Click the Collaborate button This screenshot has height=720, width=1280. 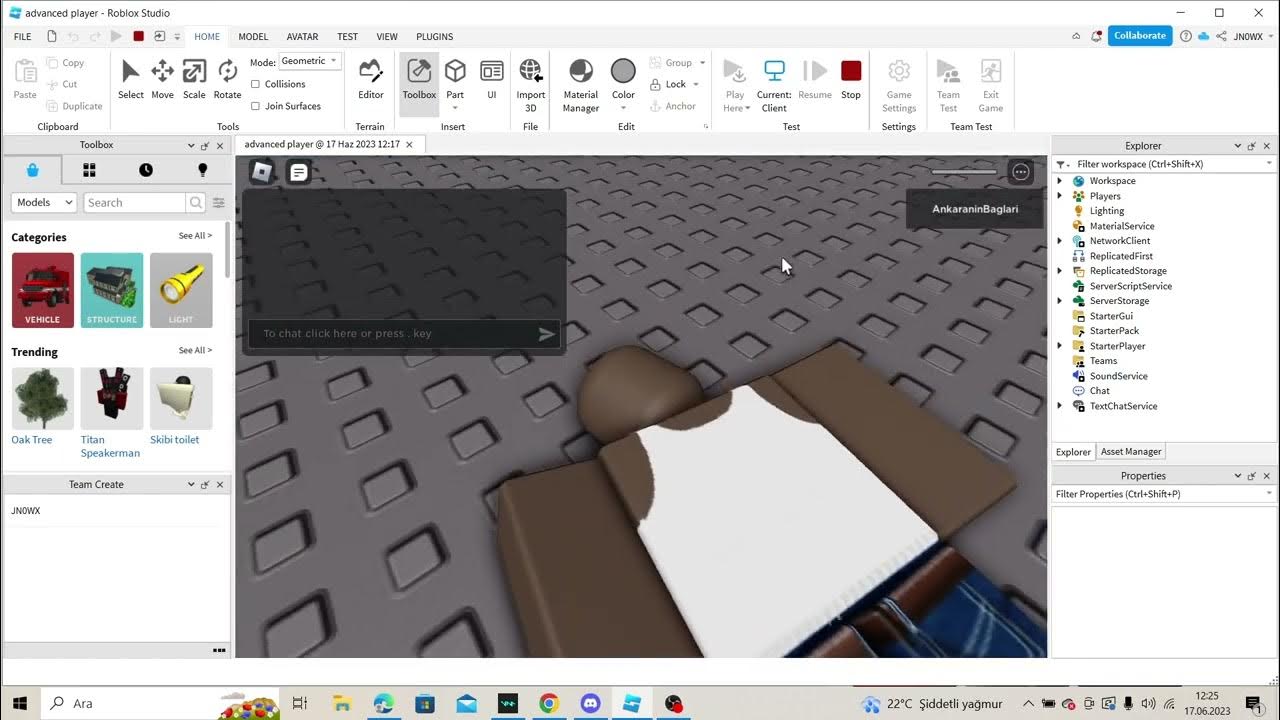coord(1140,35)
